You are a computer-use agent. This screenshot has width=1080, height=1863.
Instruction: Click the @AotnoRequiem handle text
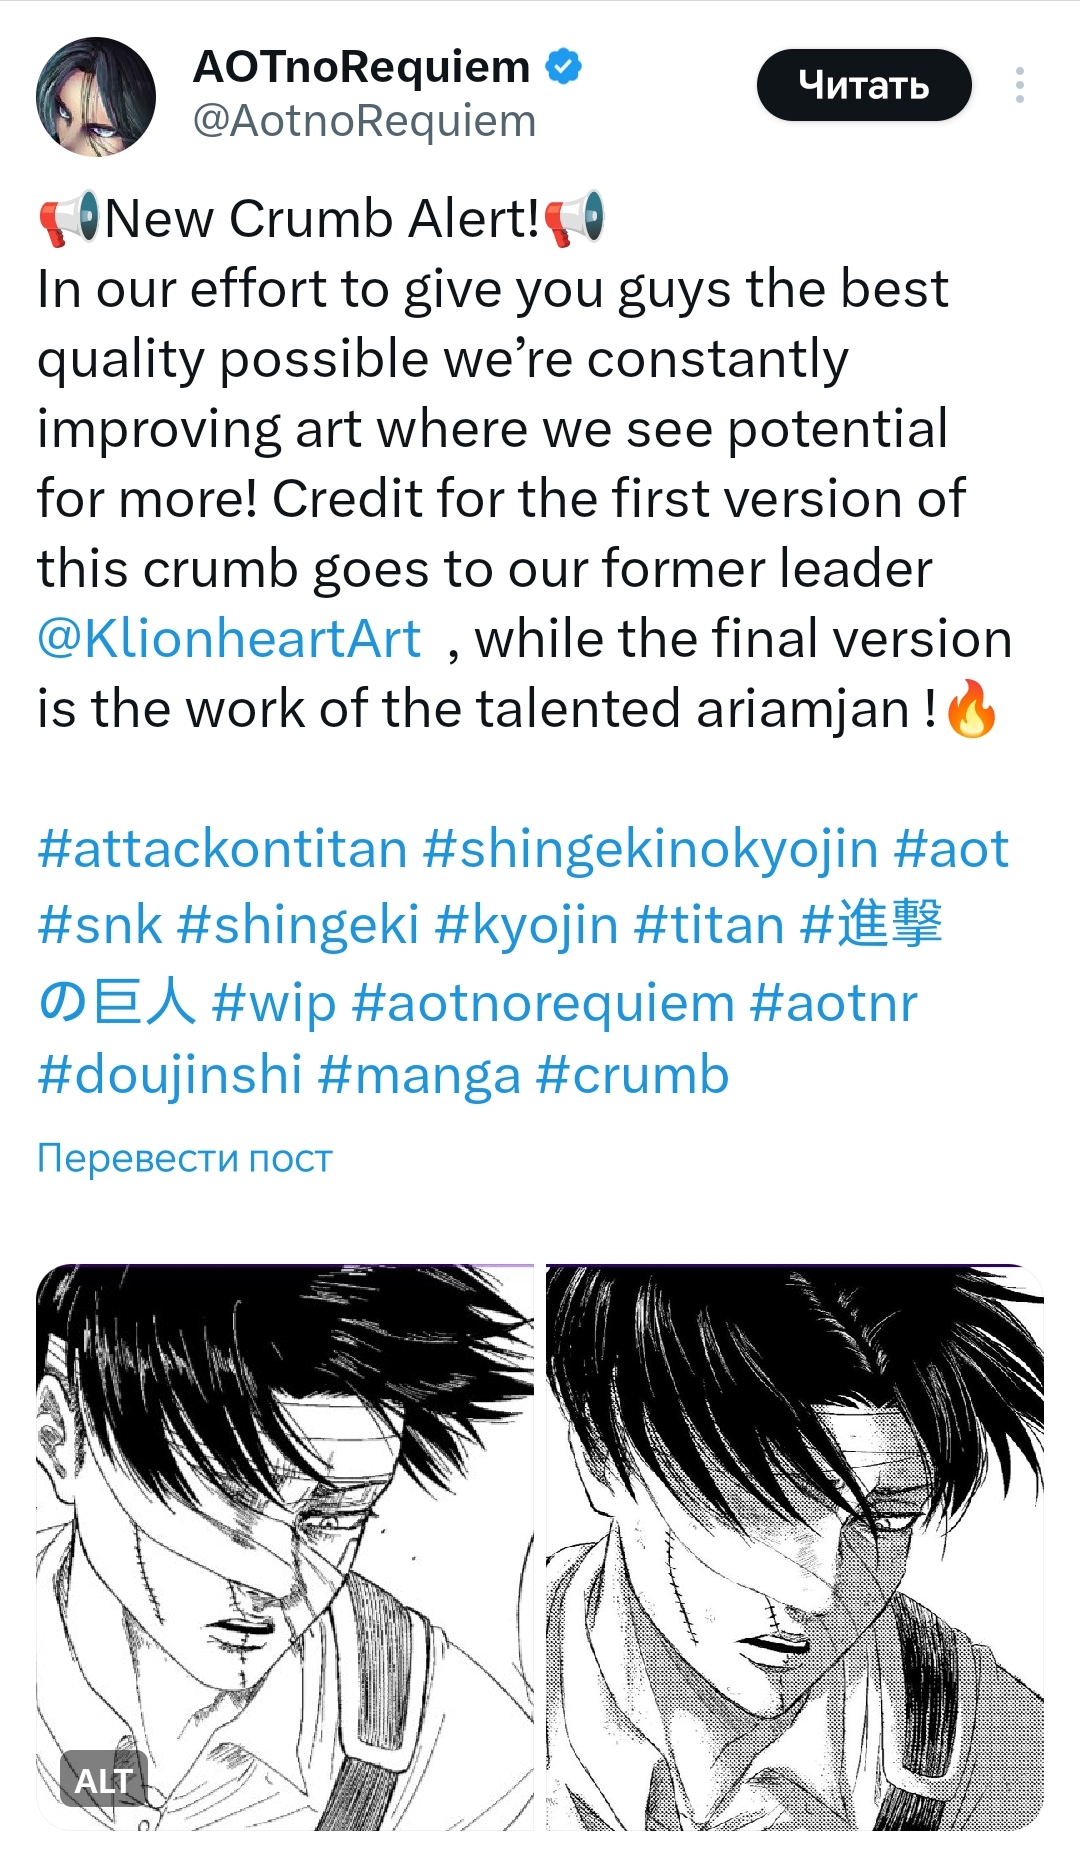pos(365,122)
